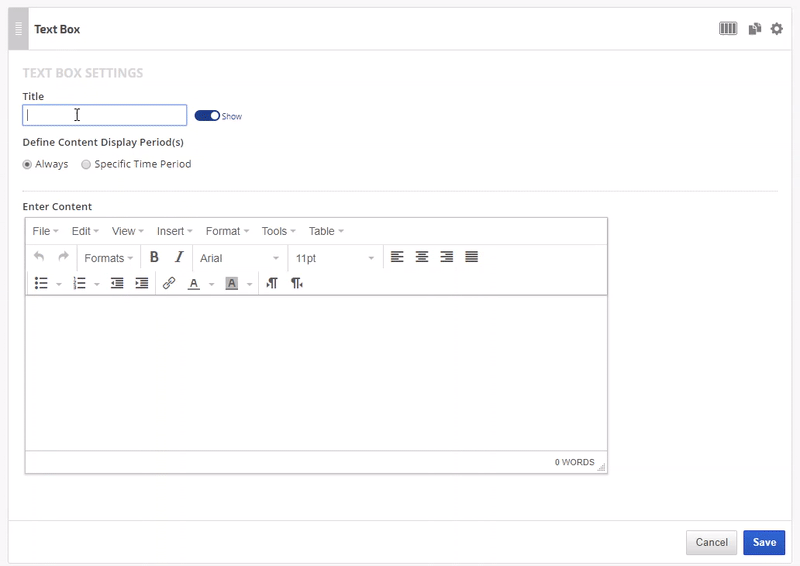
Task: Click the Cancel button
Action: [x=711, y=542]
